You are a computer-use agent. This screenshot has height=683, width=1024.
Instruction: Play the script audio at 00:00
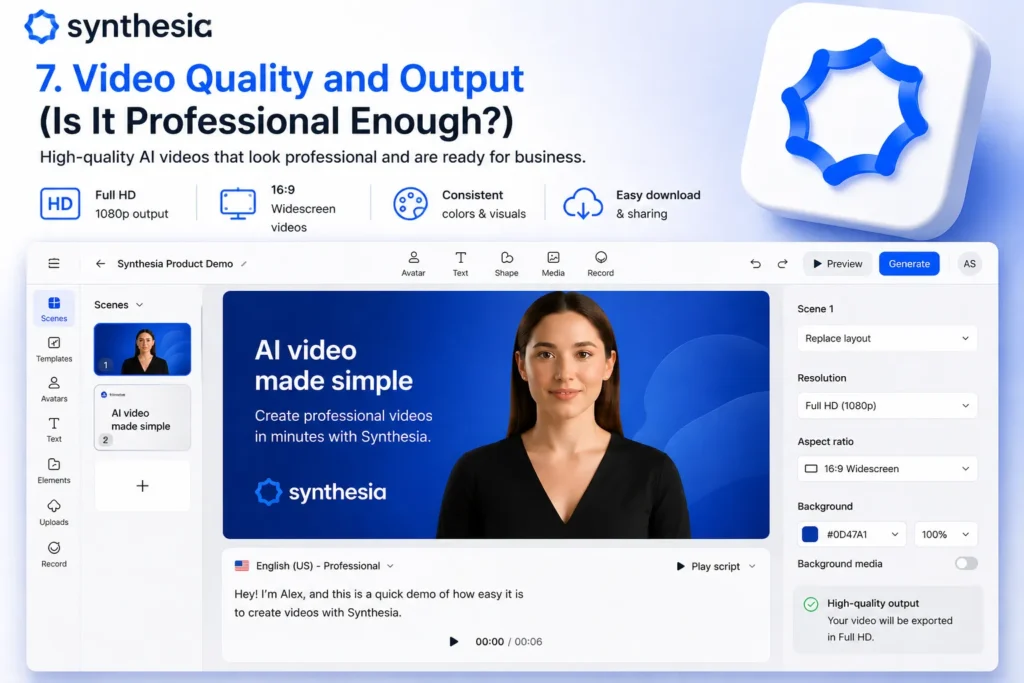(x=453, y=641)
